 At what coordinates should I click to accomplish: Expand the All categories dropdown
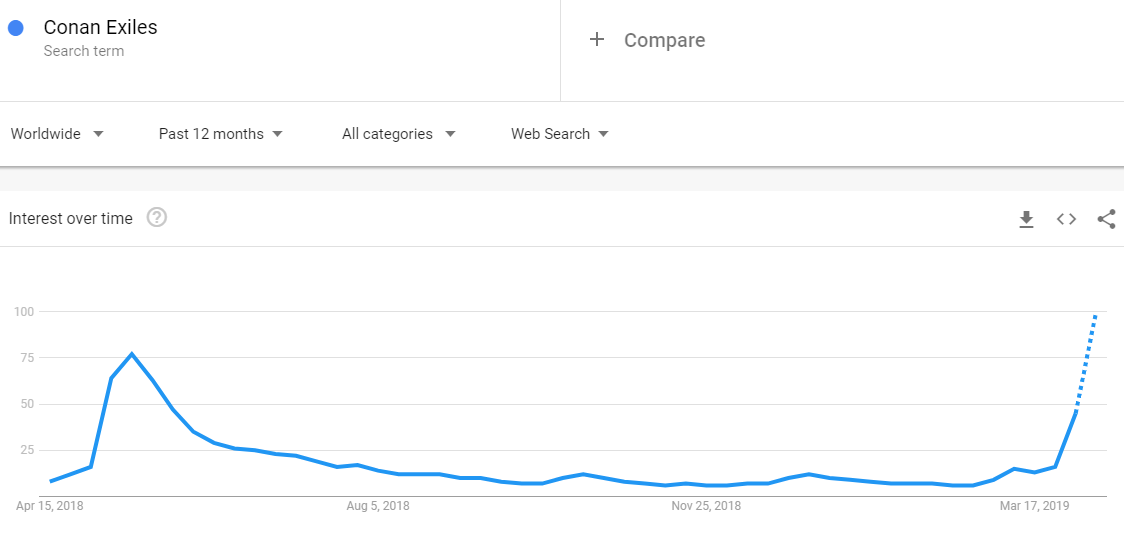tap(399, 134)
